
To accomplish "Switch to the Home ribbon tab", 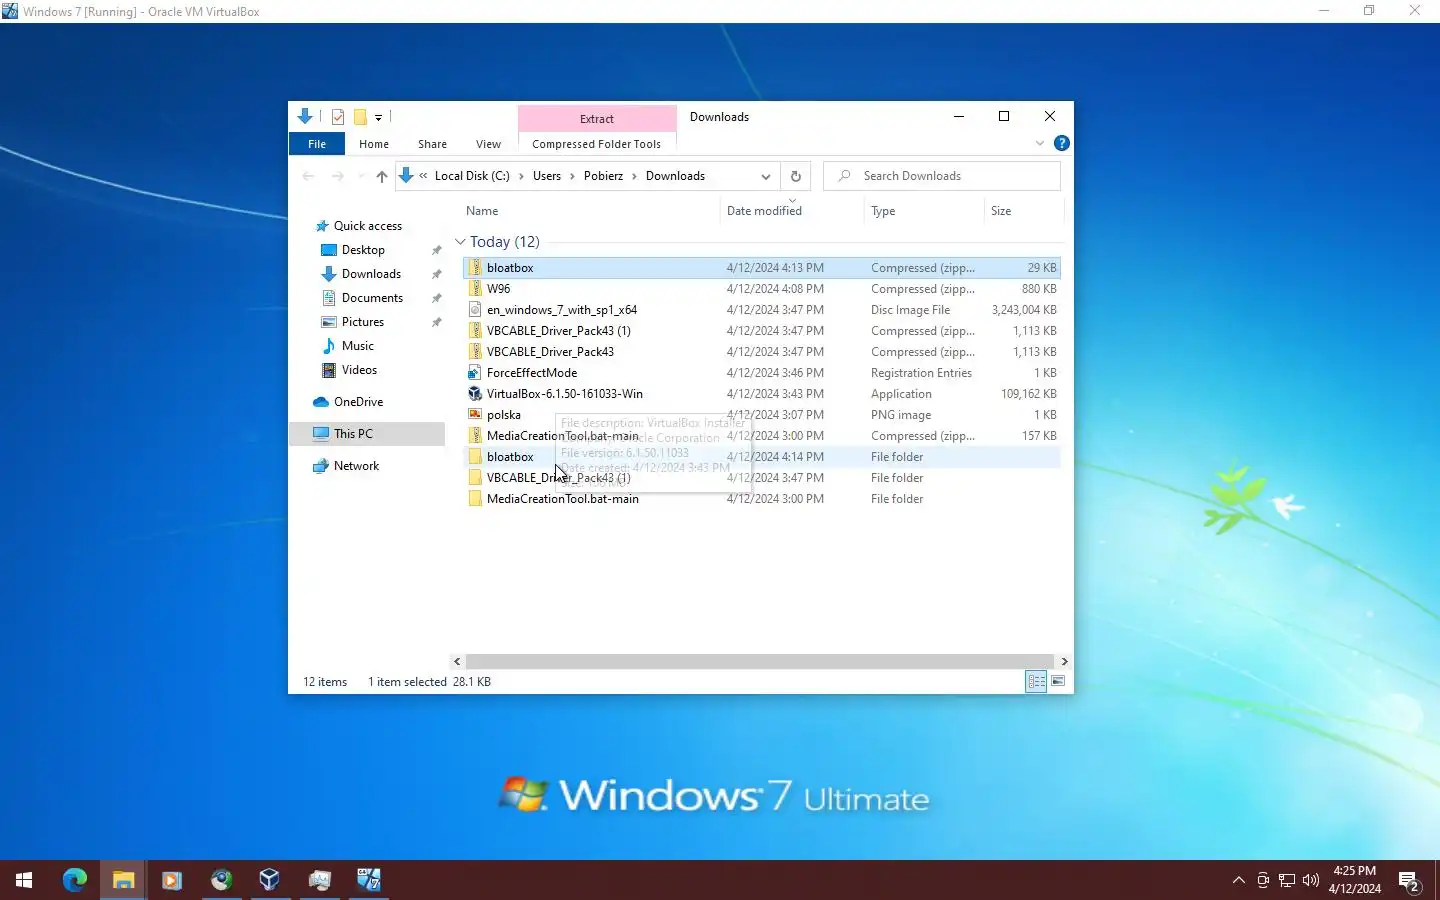I will point(374,144).
